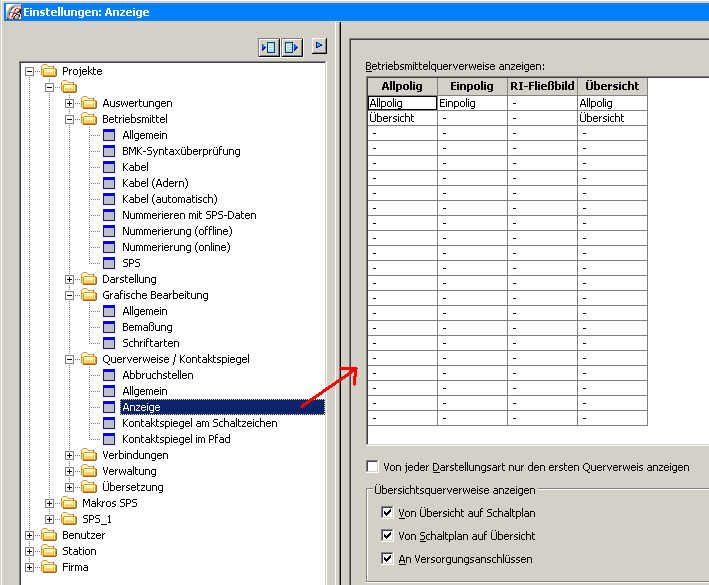Uncheck Von Übersicht auf Schaltplan
The image size is (709, 585).
387,513
